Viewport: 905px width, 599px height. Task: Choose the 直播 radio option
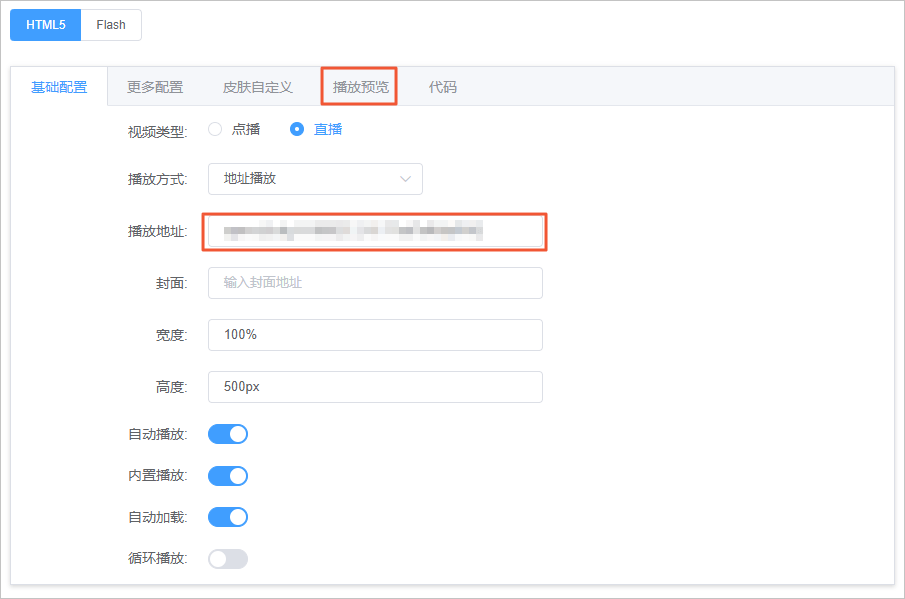pos(297,129)
